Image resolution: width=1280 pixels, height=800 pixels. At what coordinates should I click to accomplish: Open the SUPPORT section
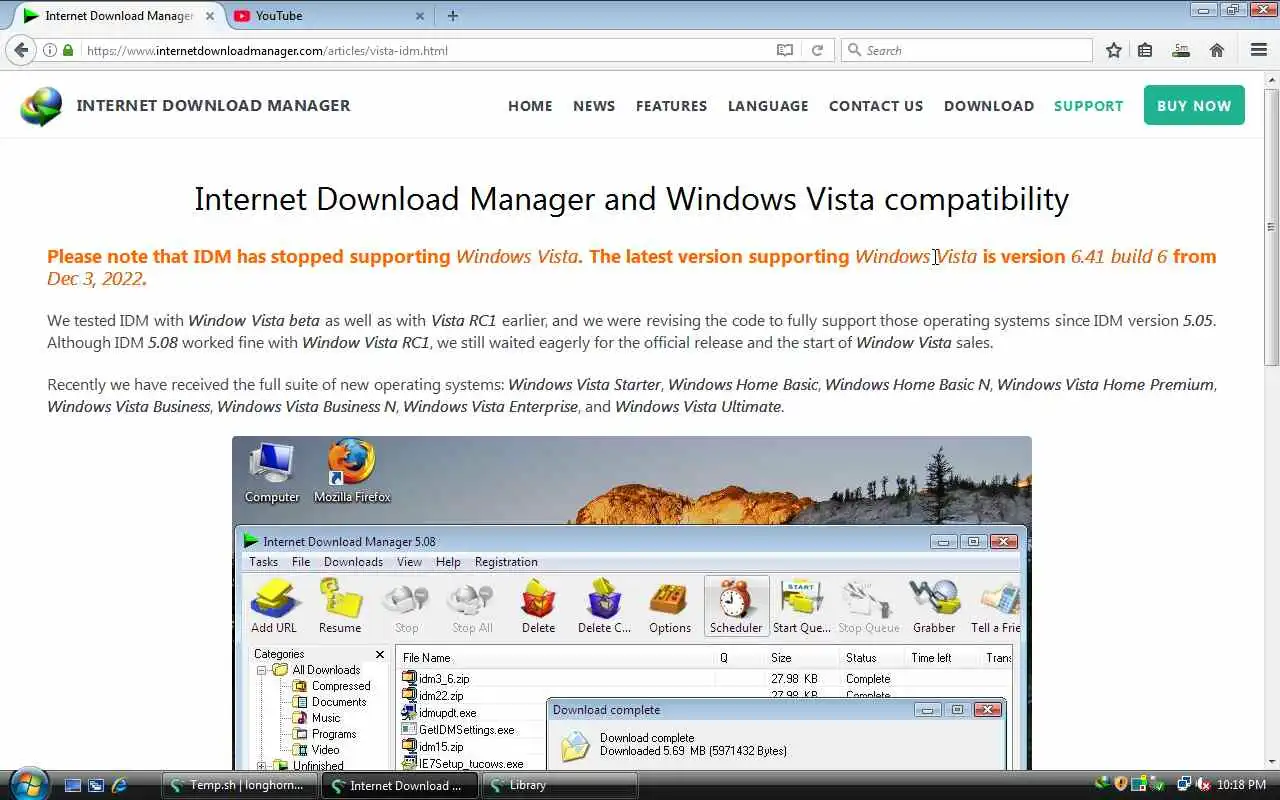(1089, 106)
